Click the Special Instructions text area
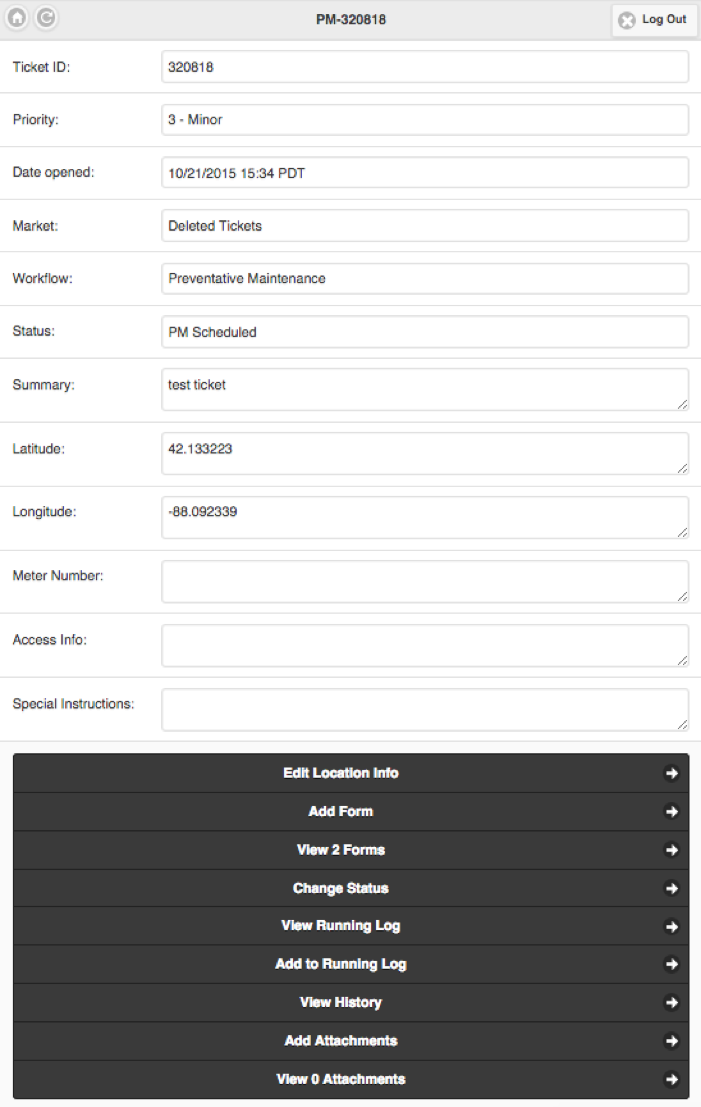 [x=424, y=709]
